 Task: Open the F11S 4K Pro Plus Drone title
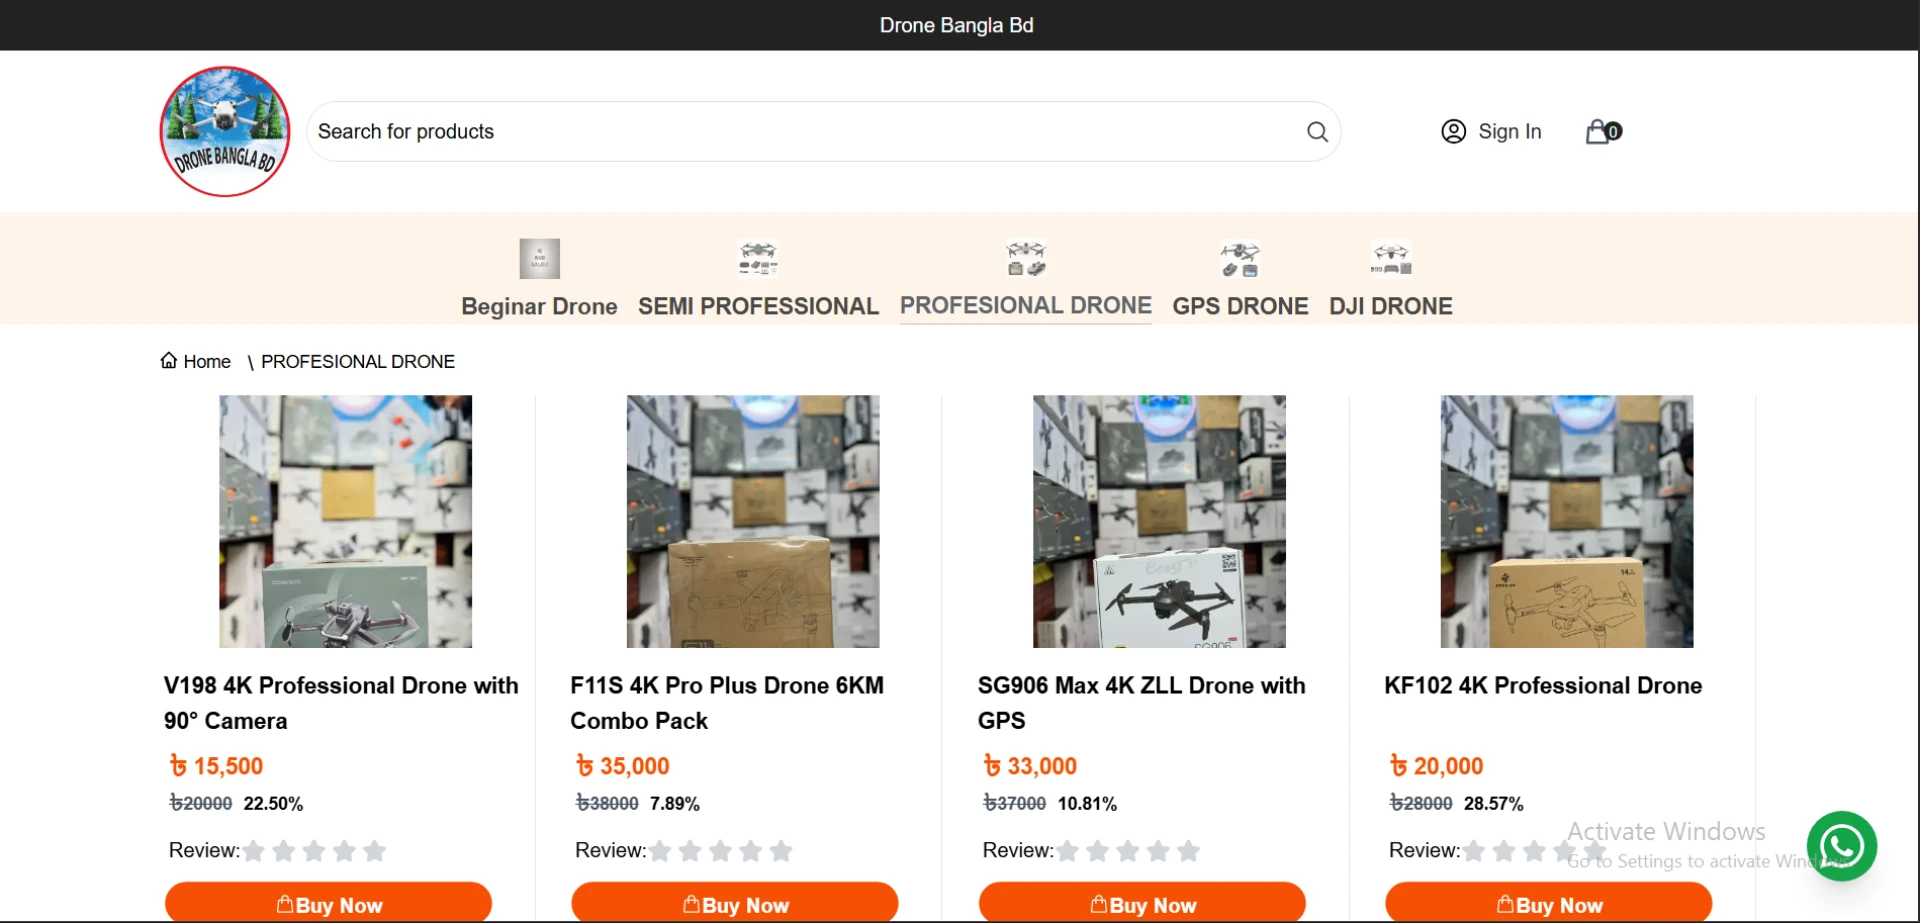click(727, 703)
